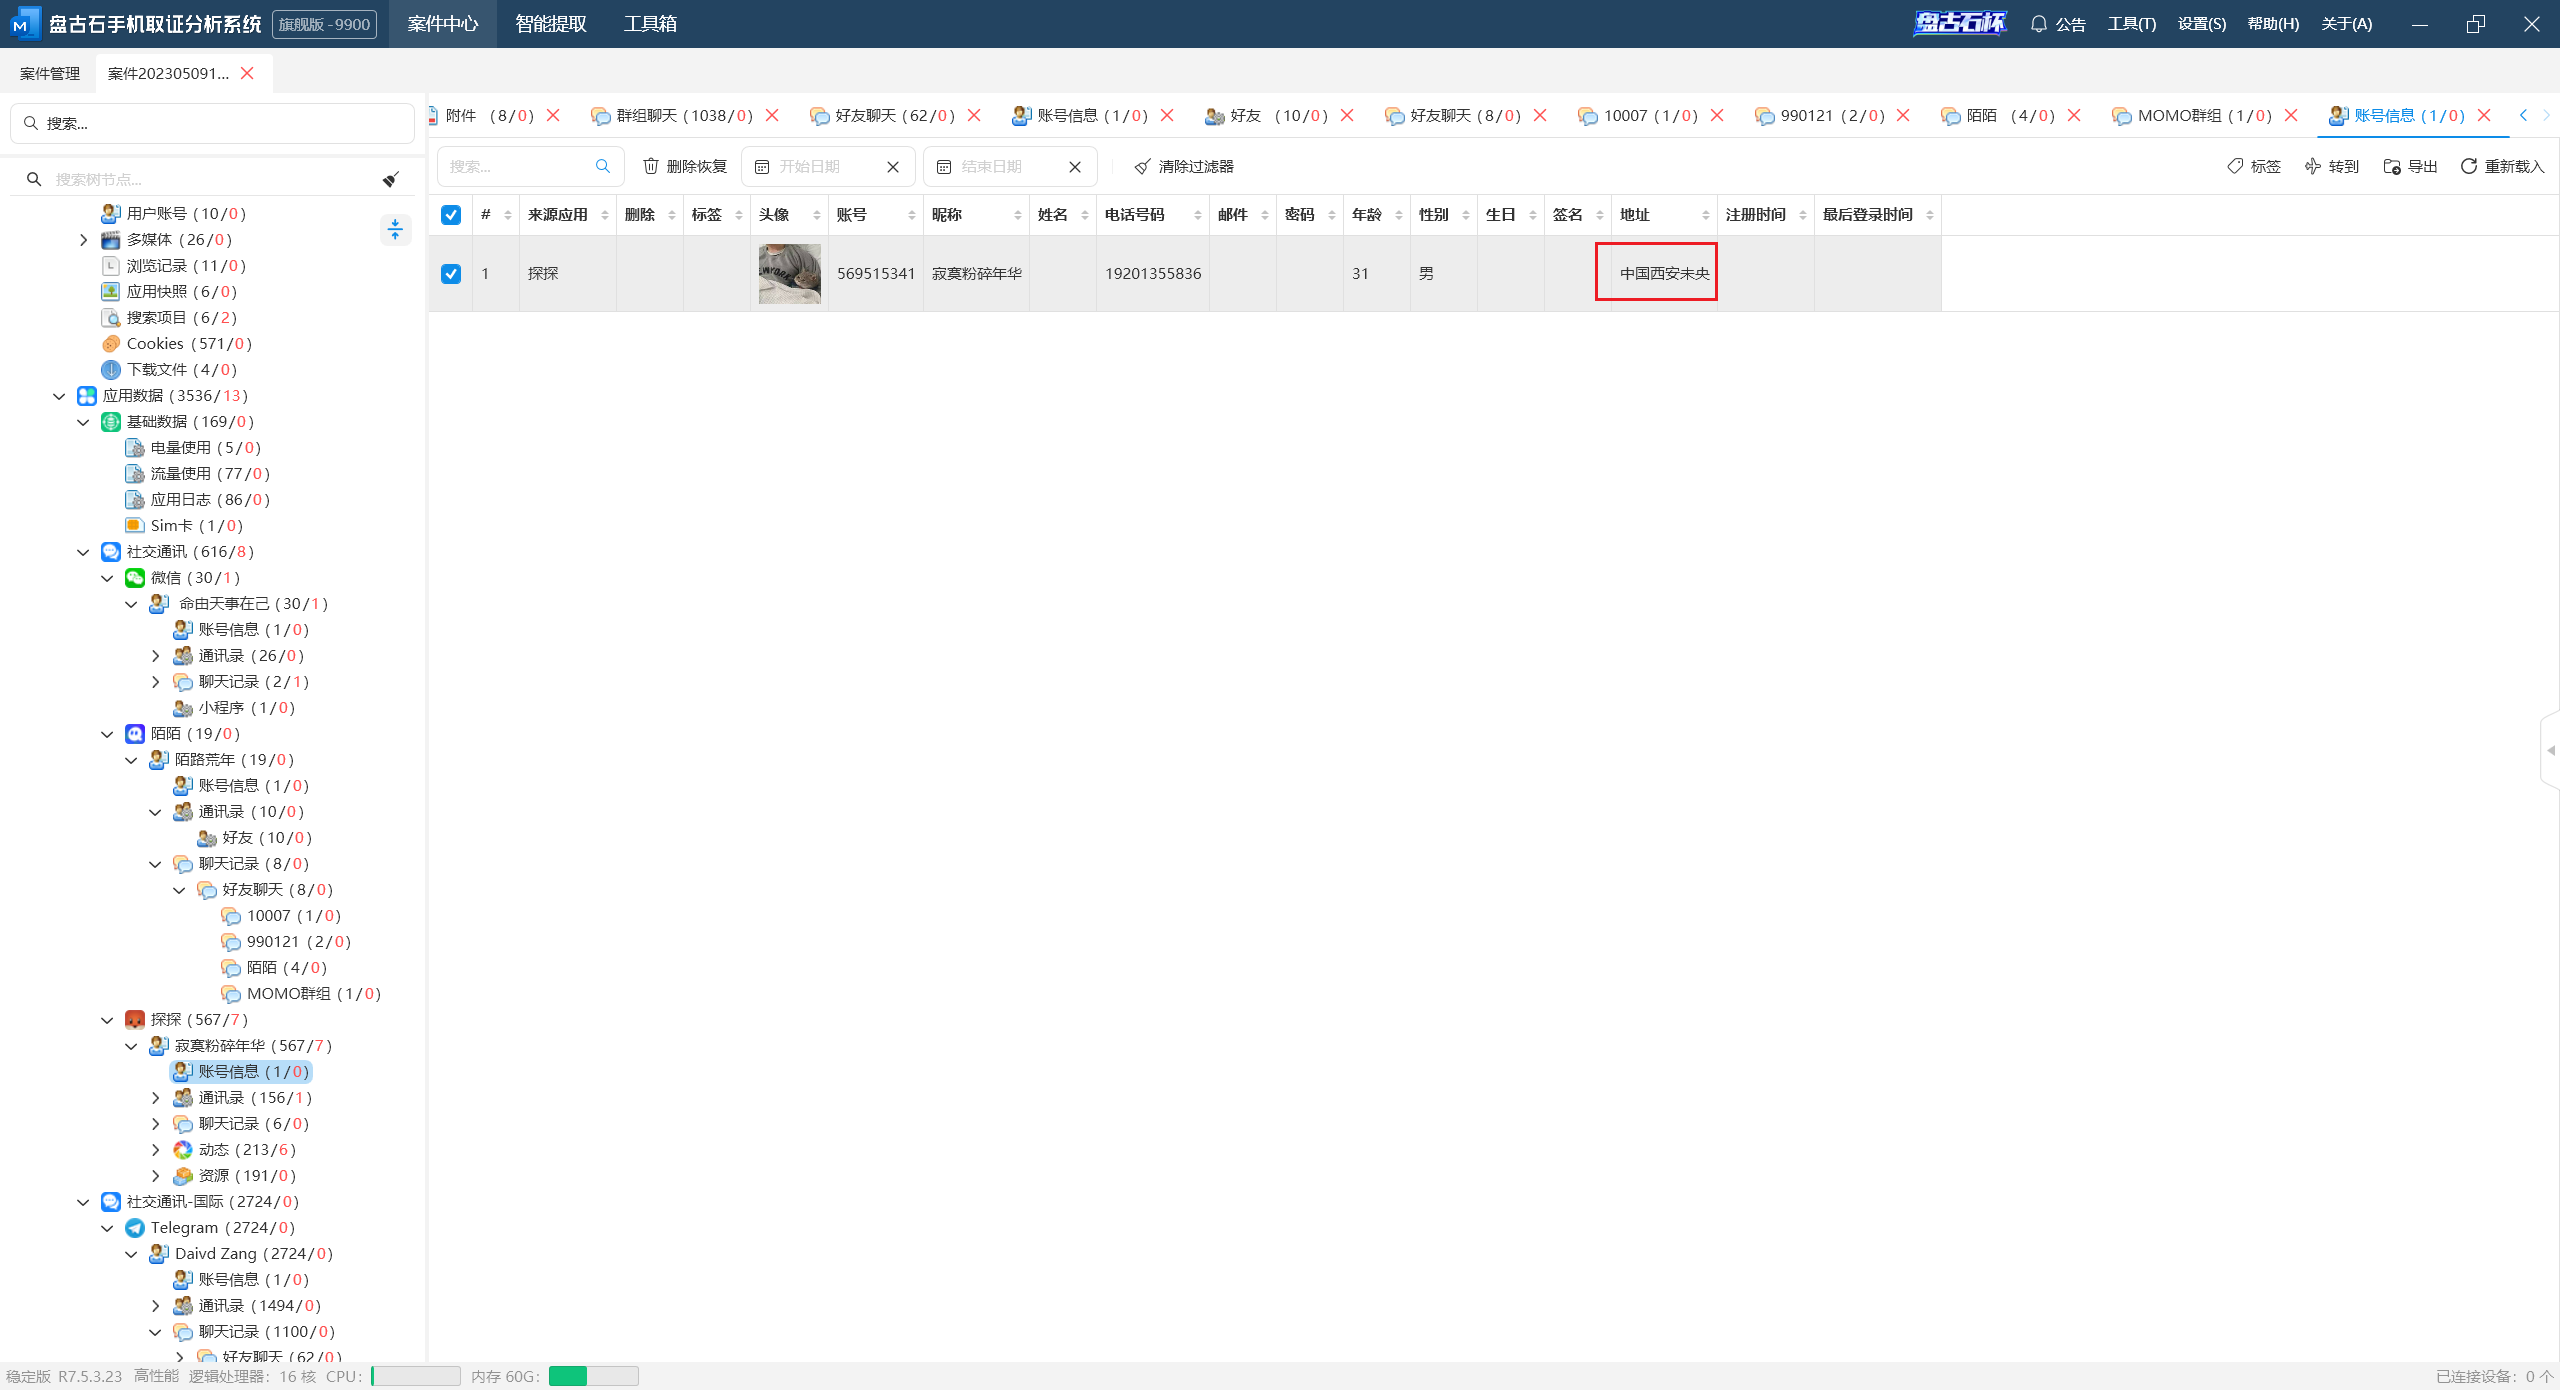Click the avatar thumbnail in row 1
Image resolution: width=2560 pixels, height=1390 pixels.
click(789, 273)
